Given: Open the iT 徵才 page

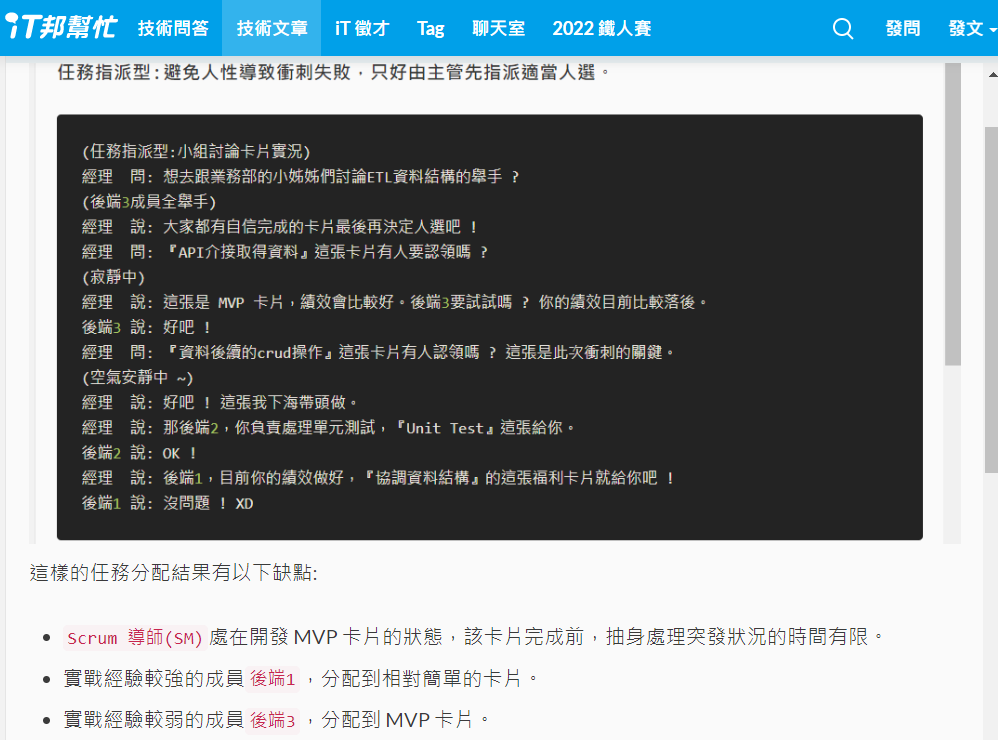Looking at the screenshot, I should [362, 28].
